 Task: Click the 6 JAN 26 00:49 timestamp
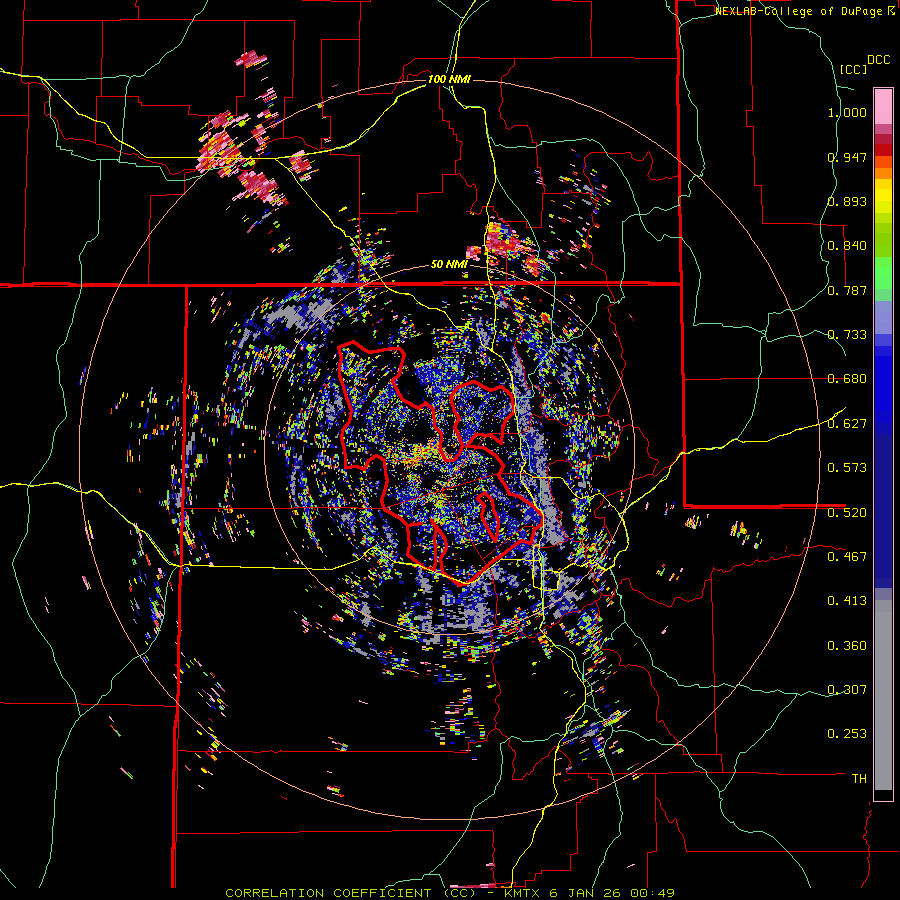pyautogui.click(x=610, y=893)
